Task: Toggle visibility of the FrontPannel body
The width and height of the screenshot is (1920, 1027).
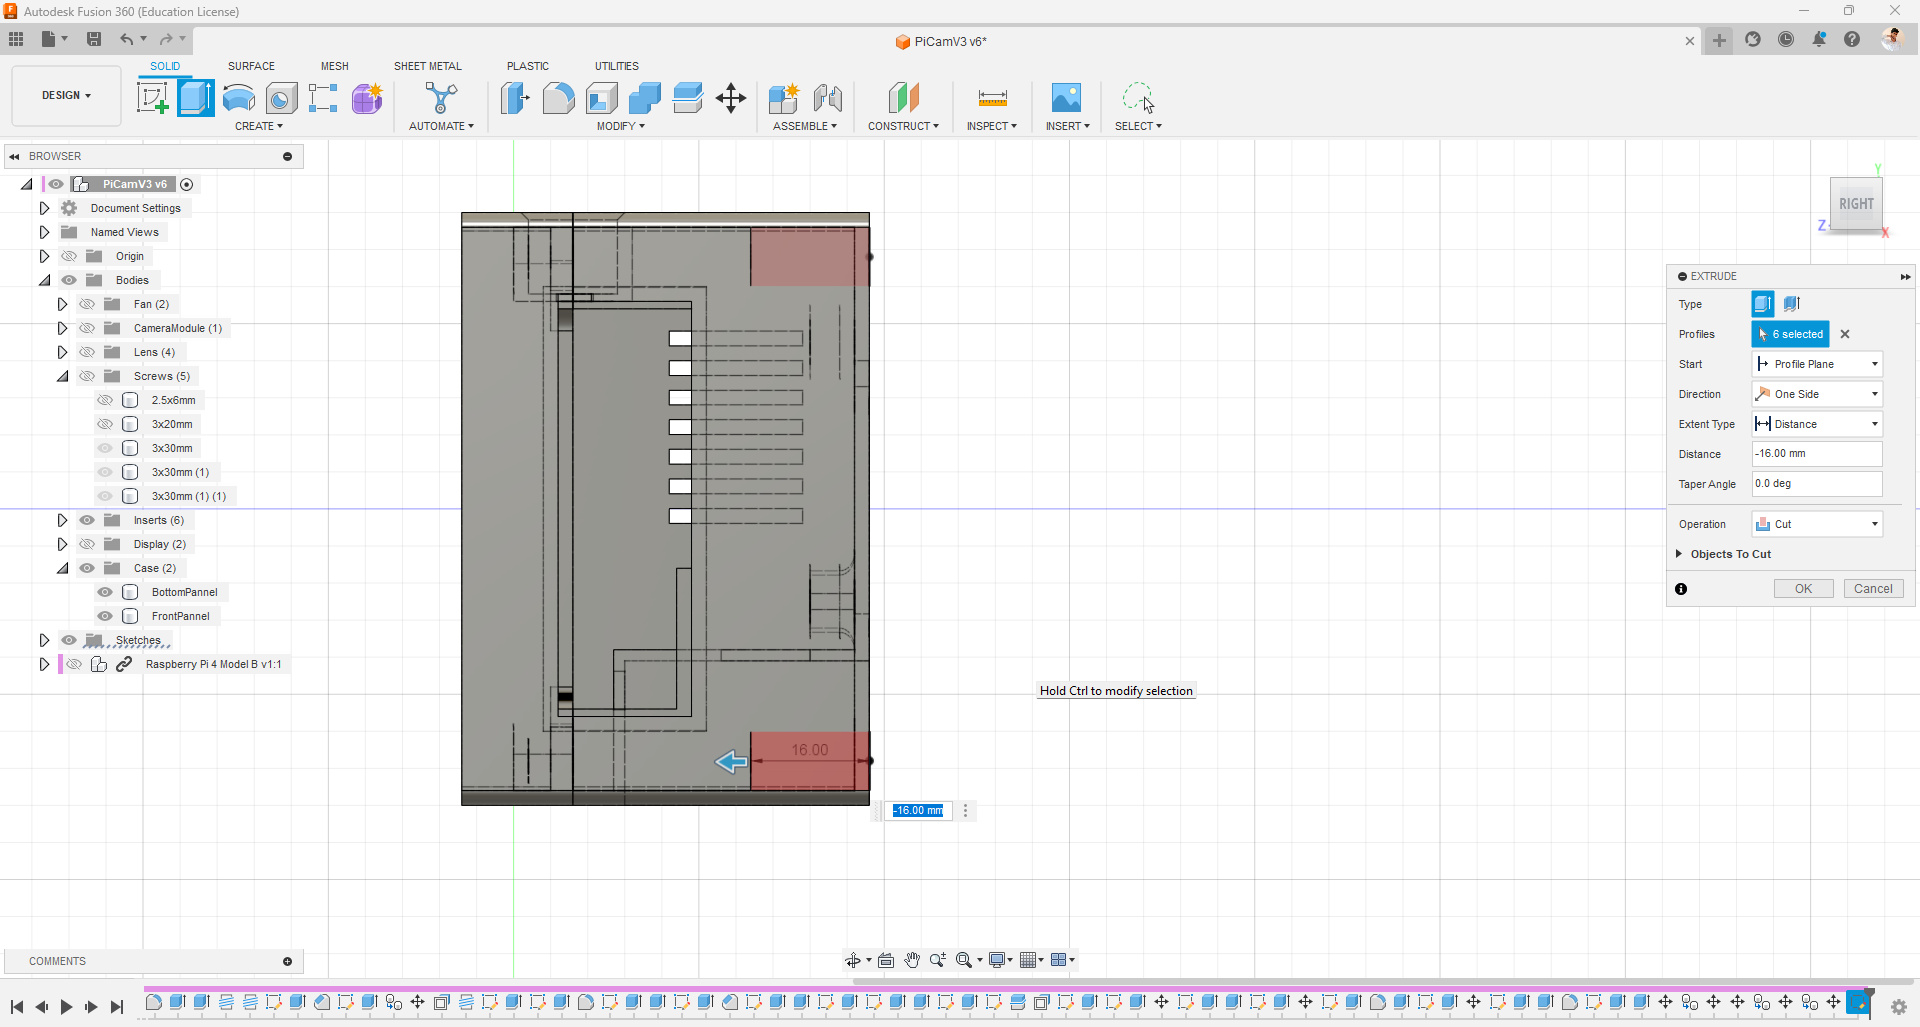Action: tap(105, 616)
